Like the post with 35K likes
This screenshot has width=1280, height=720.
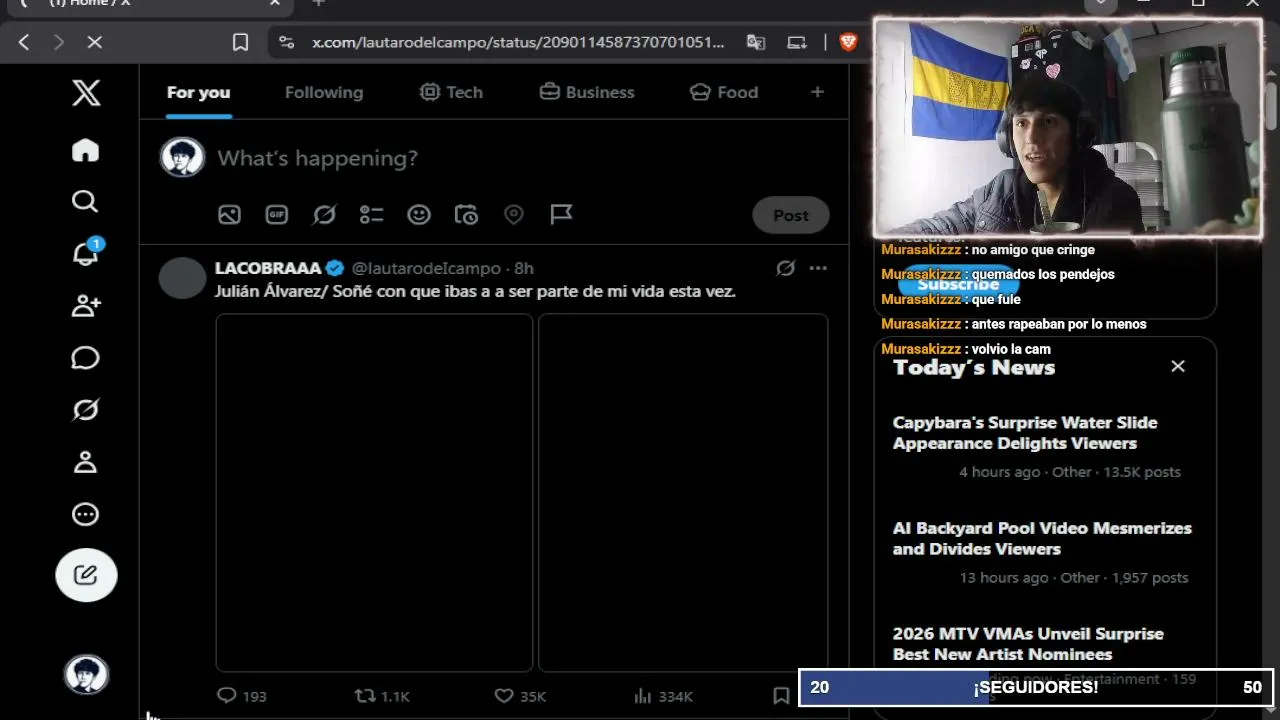(x=520, y=696)
